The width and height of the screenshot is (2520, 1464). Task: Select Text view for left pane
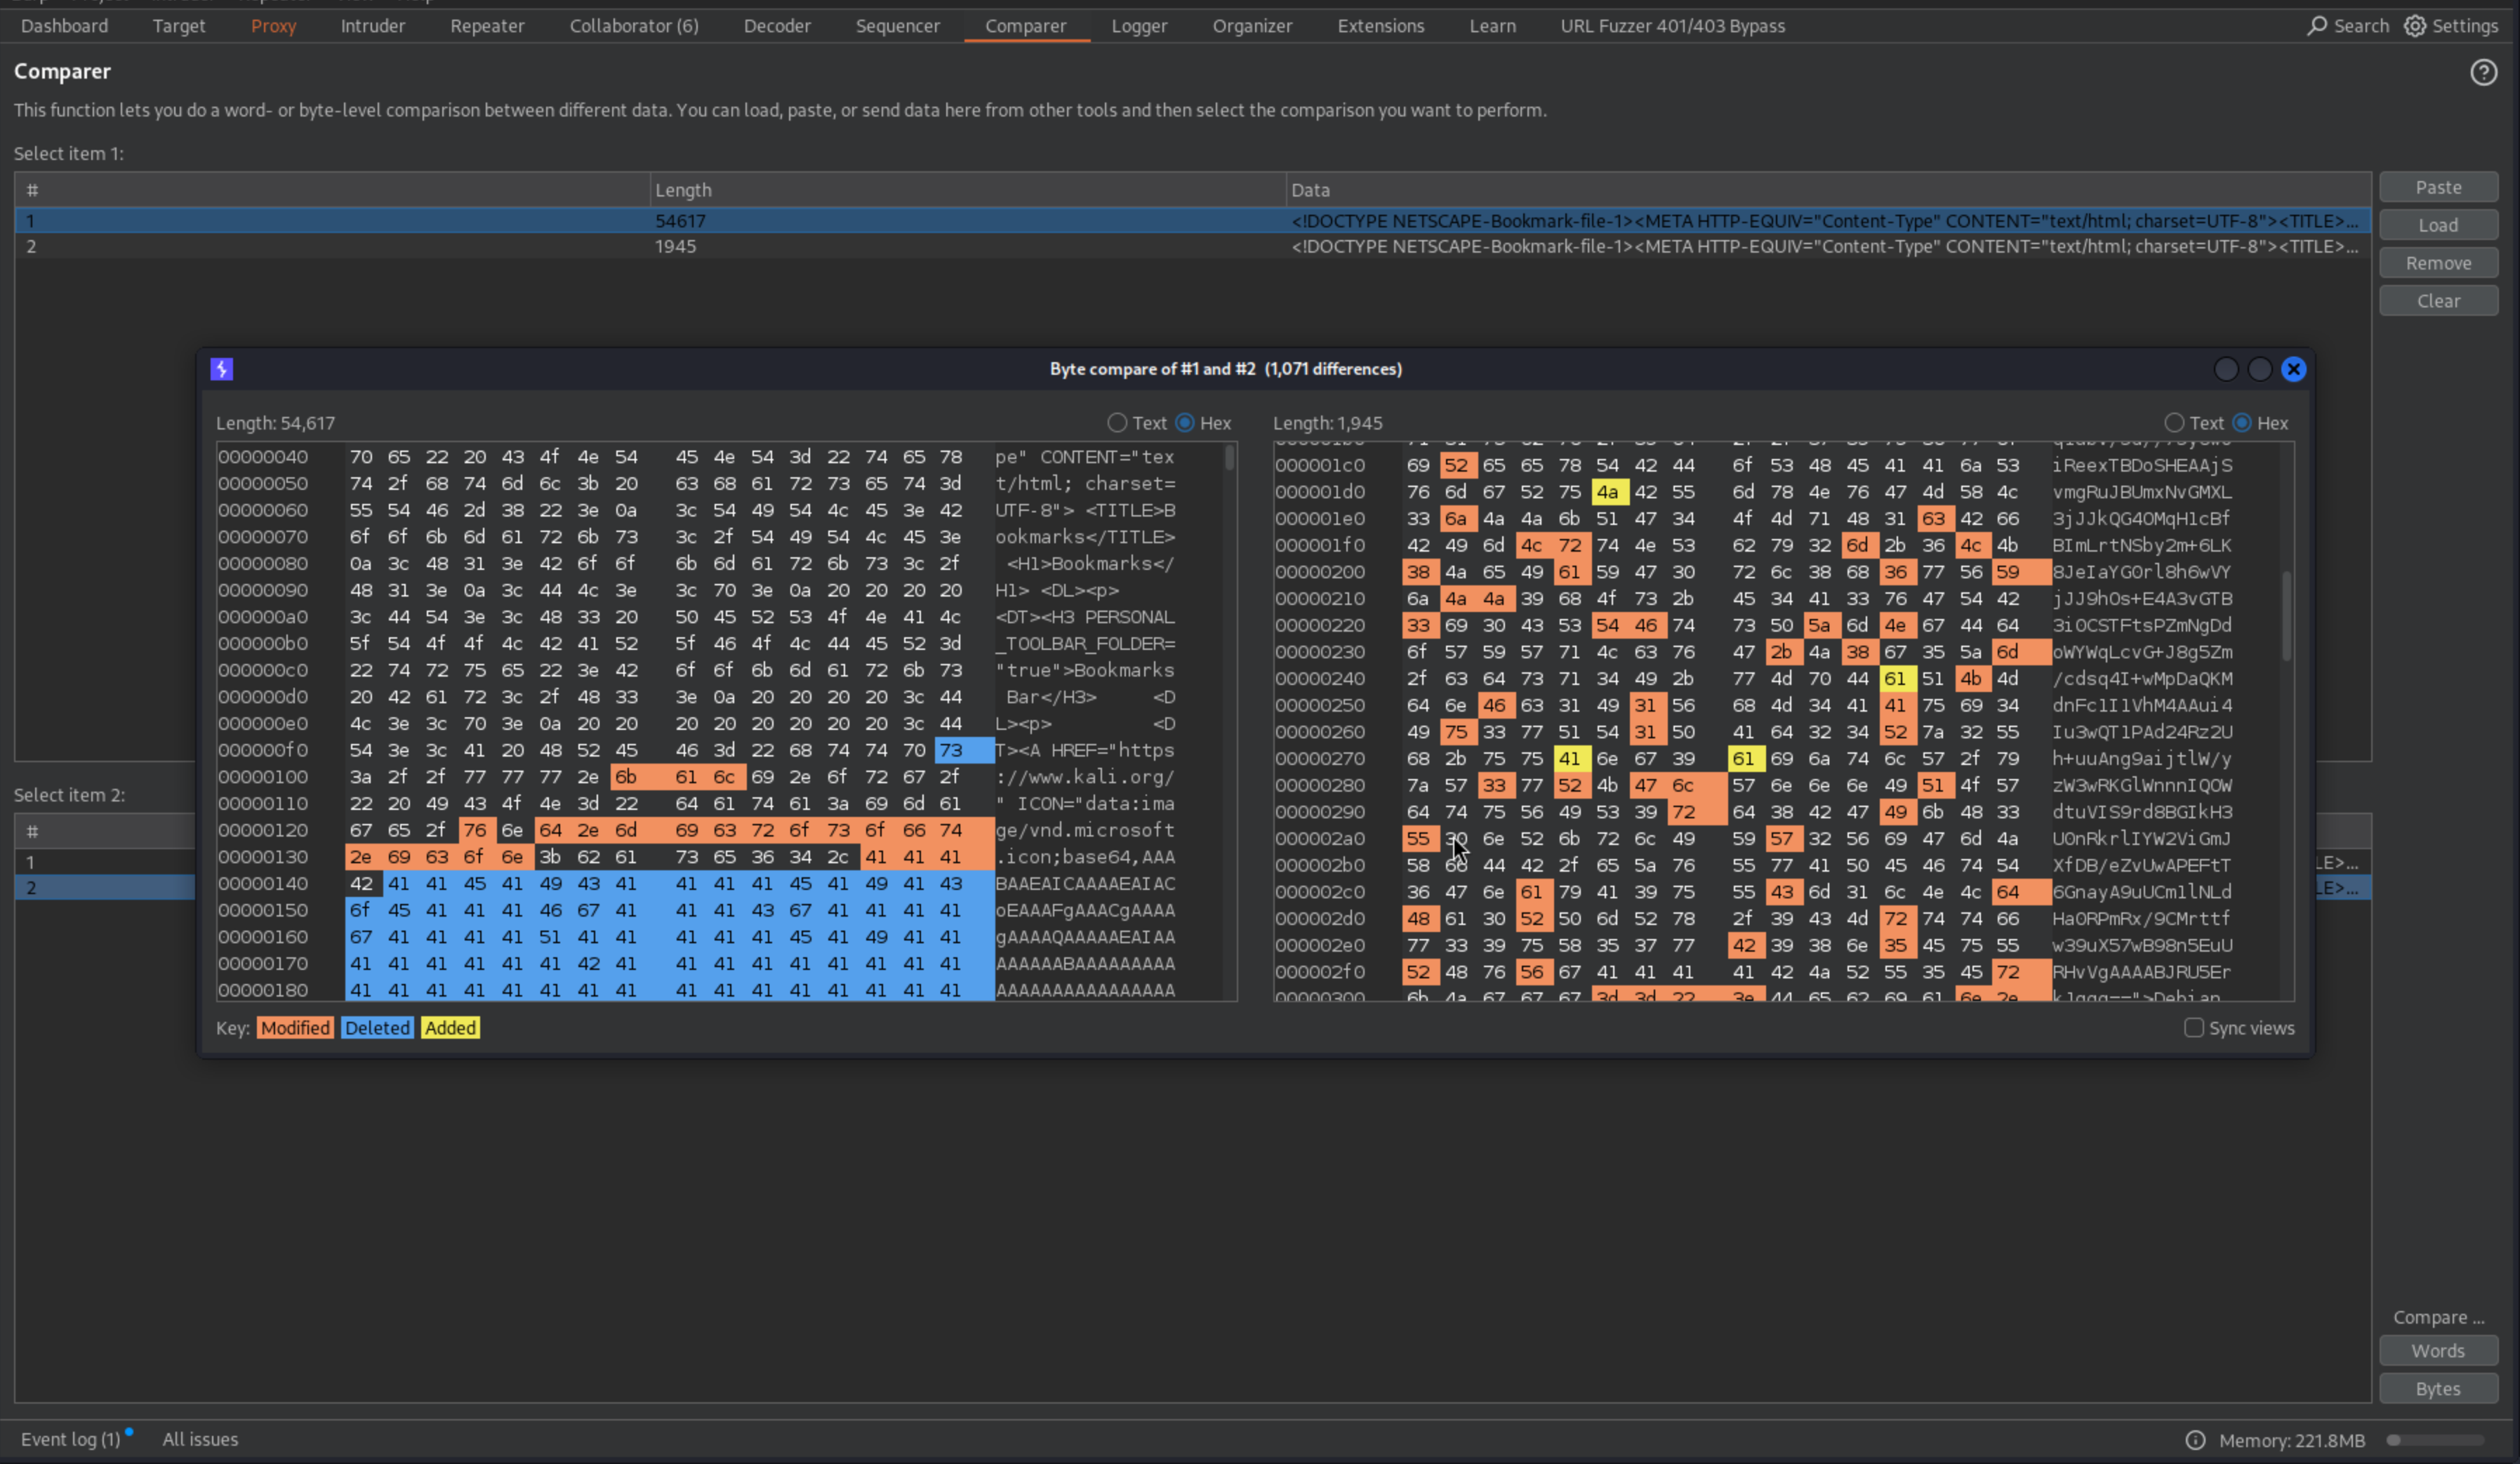[x=1117, y=423]
